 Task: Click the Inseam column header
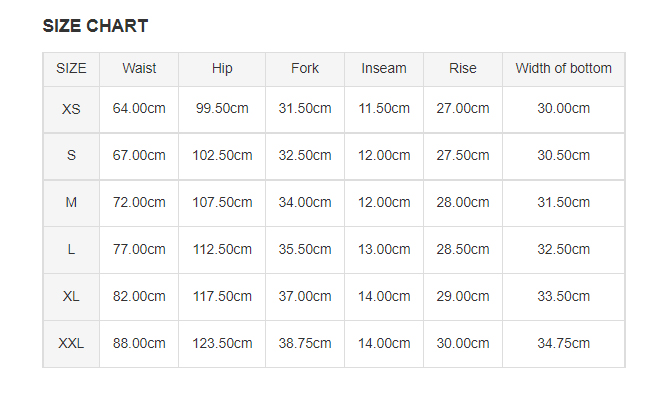coord(384,68)
